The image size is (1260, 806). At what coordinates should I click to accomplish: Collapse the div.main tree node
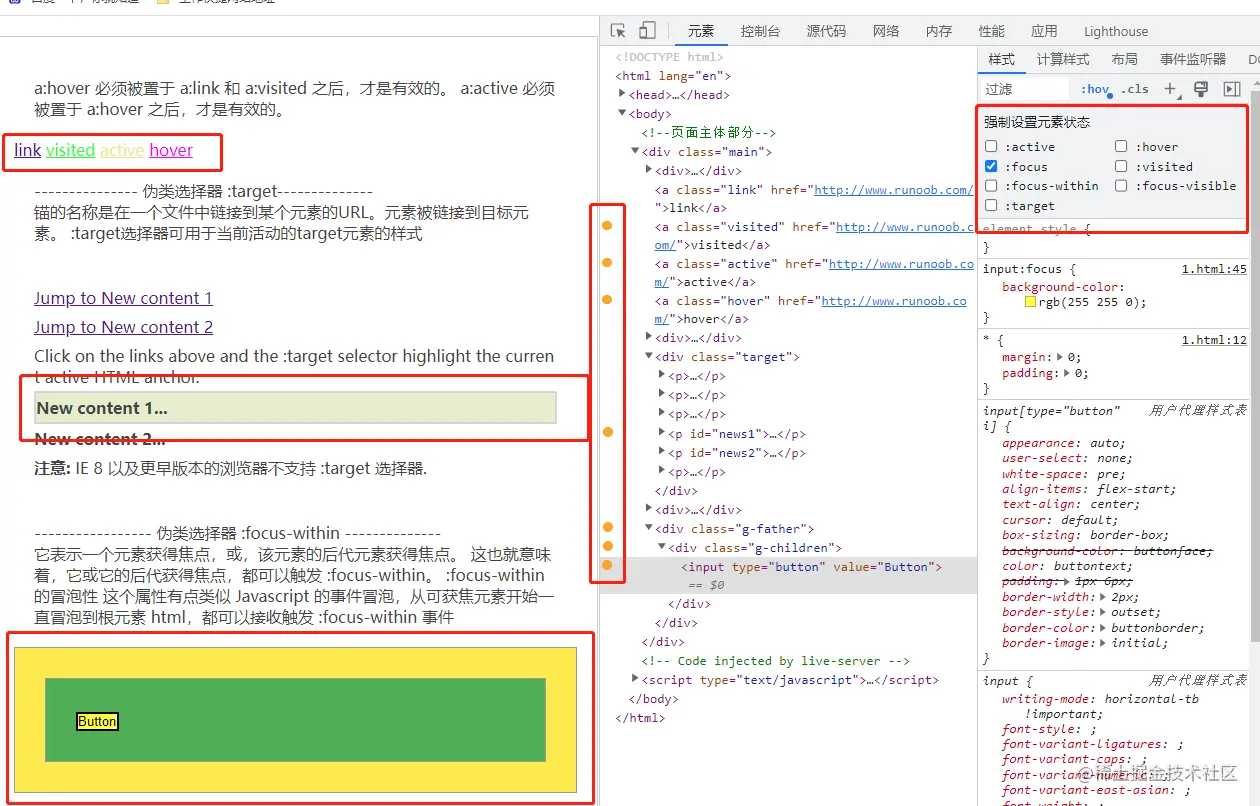636,150
